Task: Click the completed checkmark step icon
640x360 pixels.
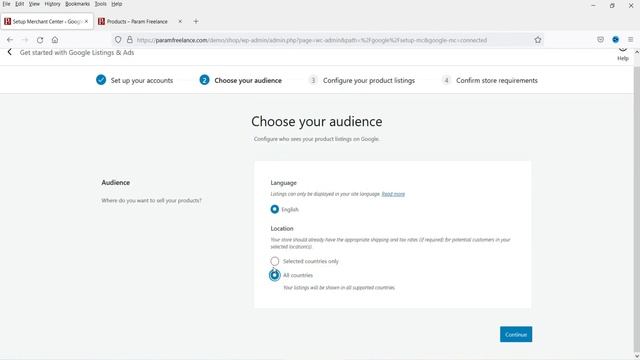Action: 101,80
